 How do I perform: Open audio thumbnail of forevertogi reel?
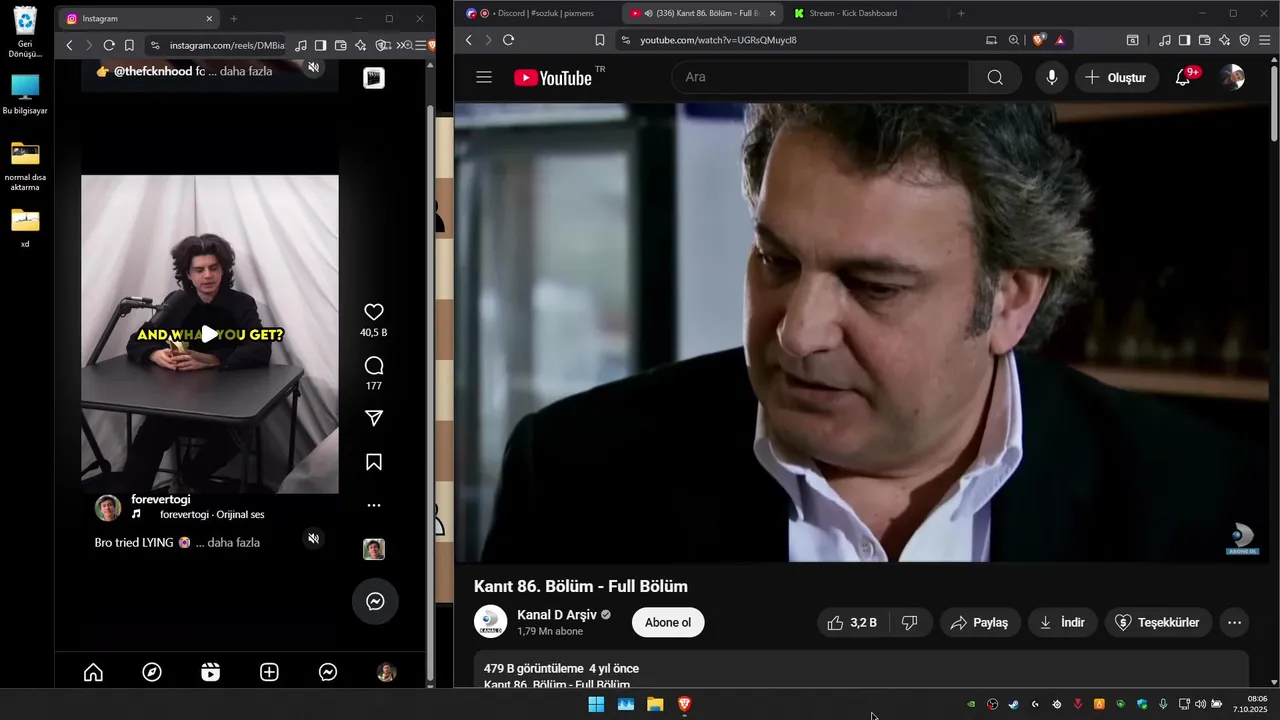pyautogui.click(x=374, y=549)
